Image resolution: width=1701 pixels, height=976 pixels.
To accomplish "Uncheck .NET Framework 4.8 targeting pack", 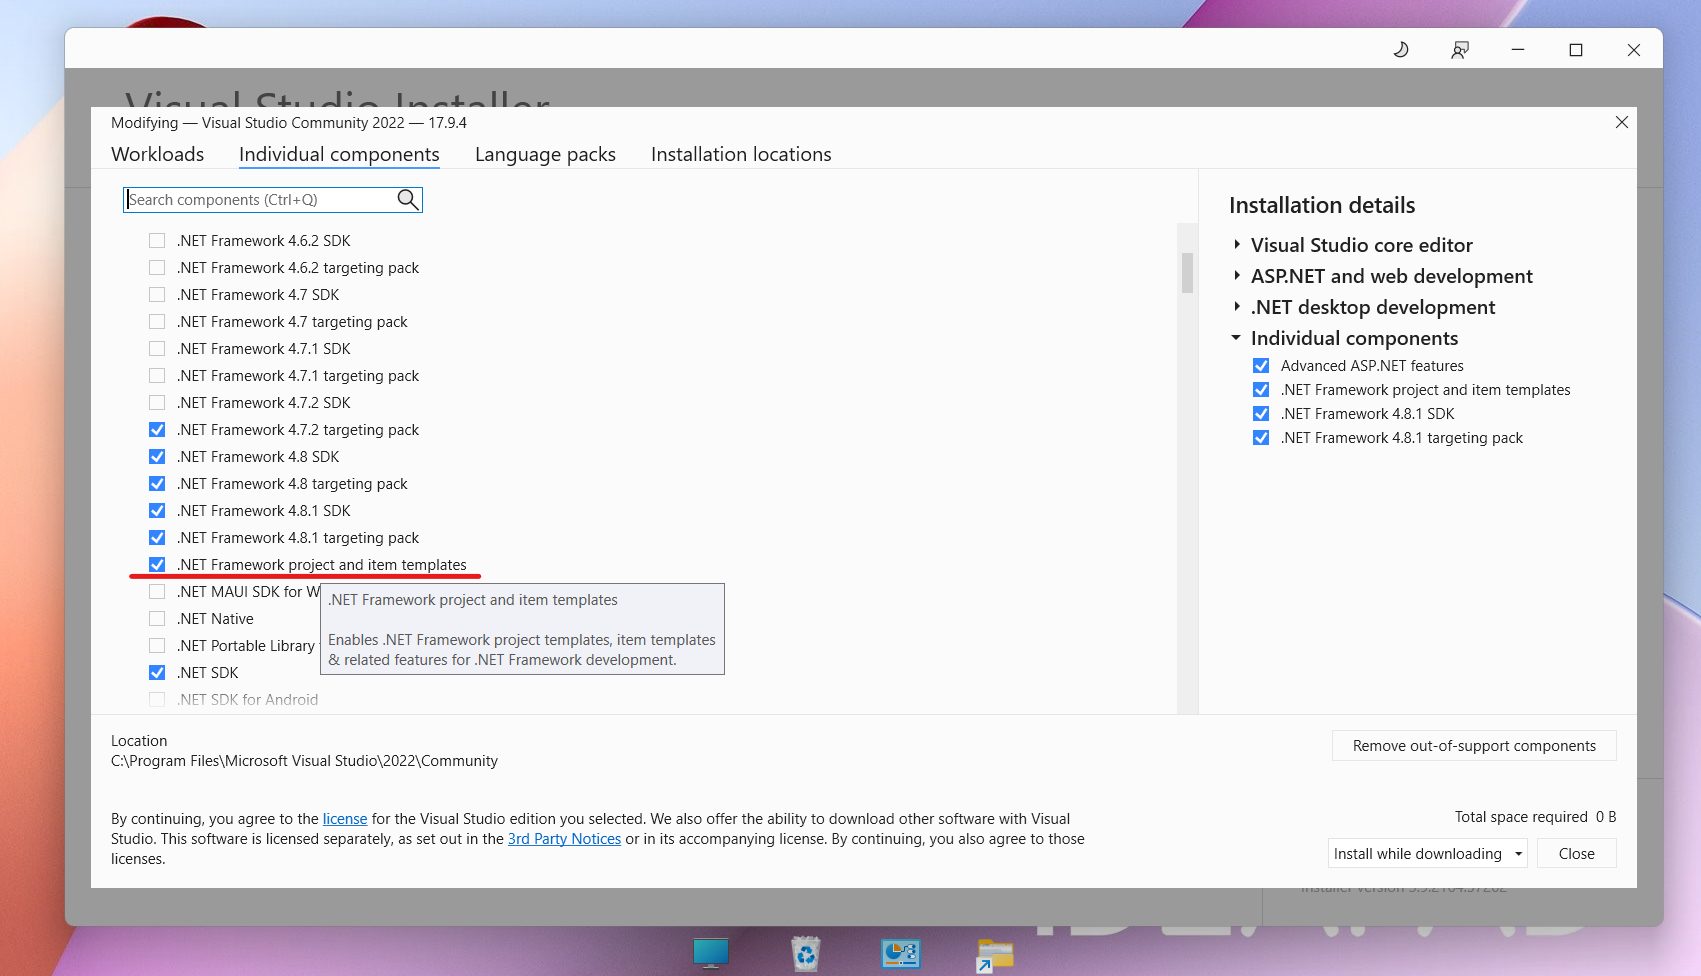I will point(157,484).
